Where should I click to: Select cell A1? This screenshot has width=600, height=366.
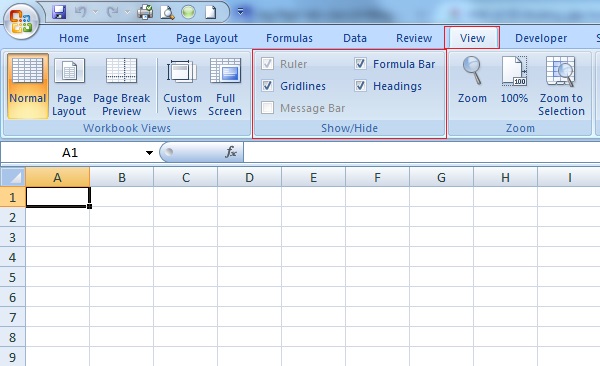click(58, 197)
